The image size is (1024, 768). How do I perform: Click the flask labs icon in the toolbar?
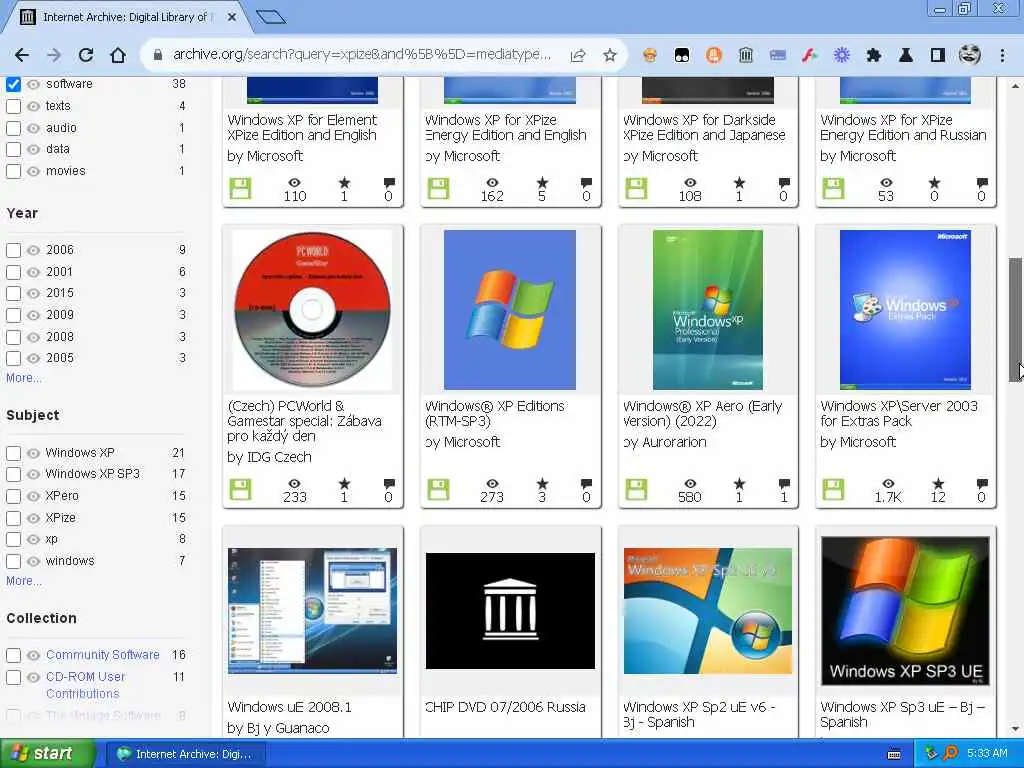pos(906,55)
